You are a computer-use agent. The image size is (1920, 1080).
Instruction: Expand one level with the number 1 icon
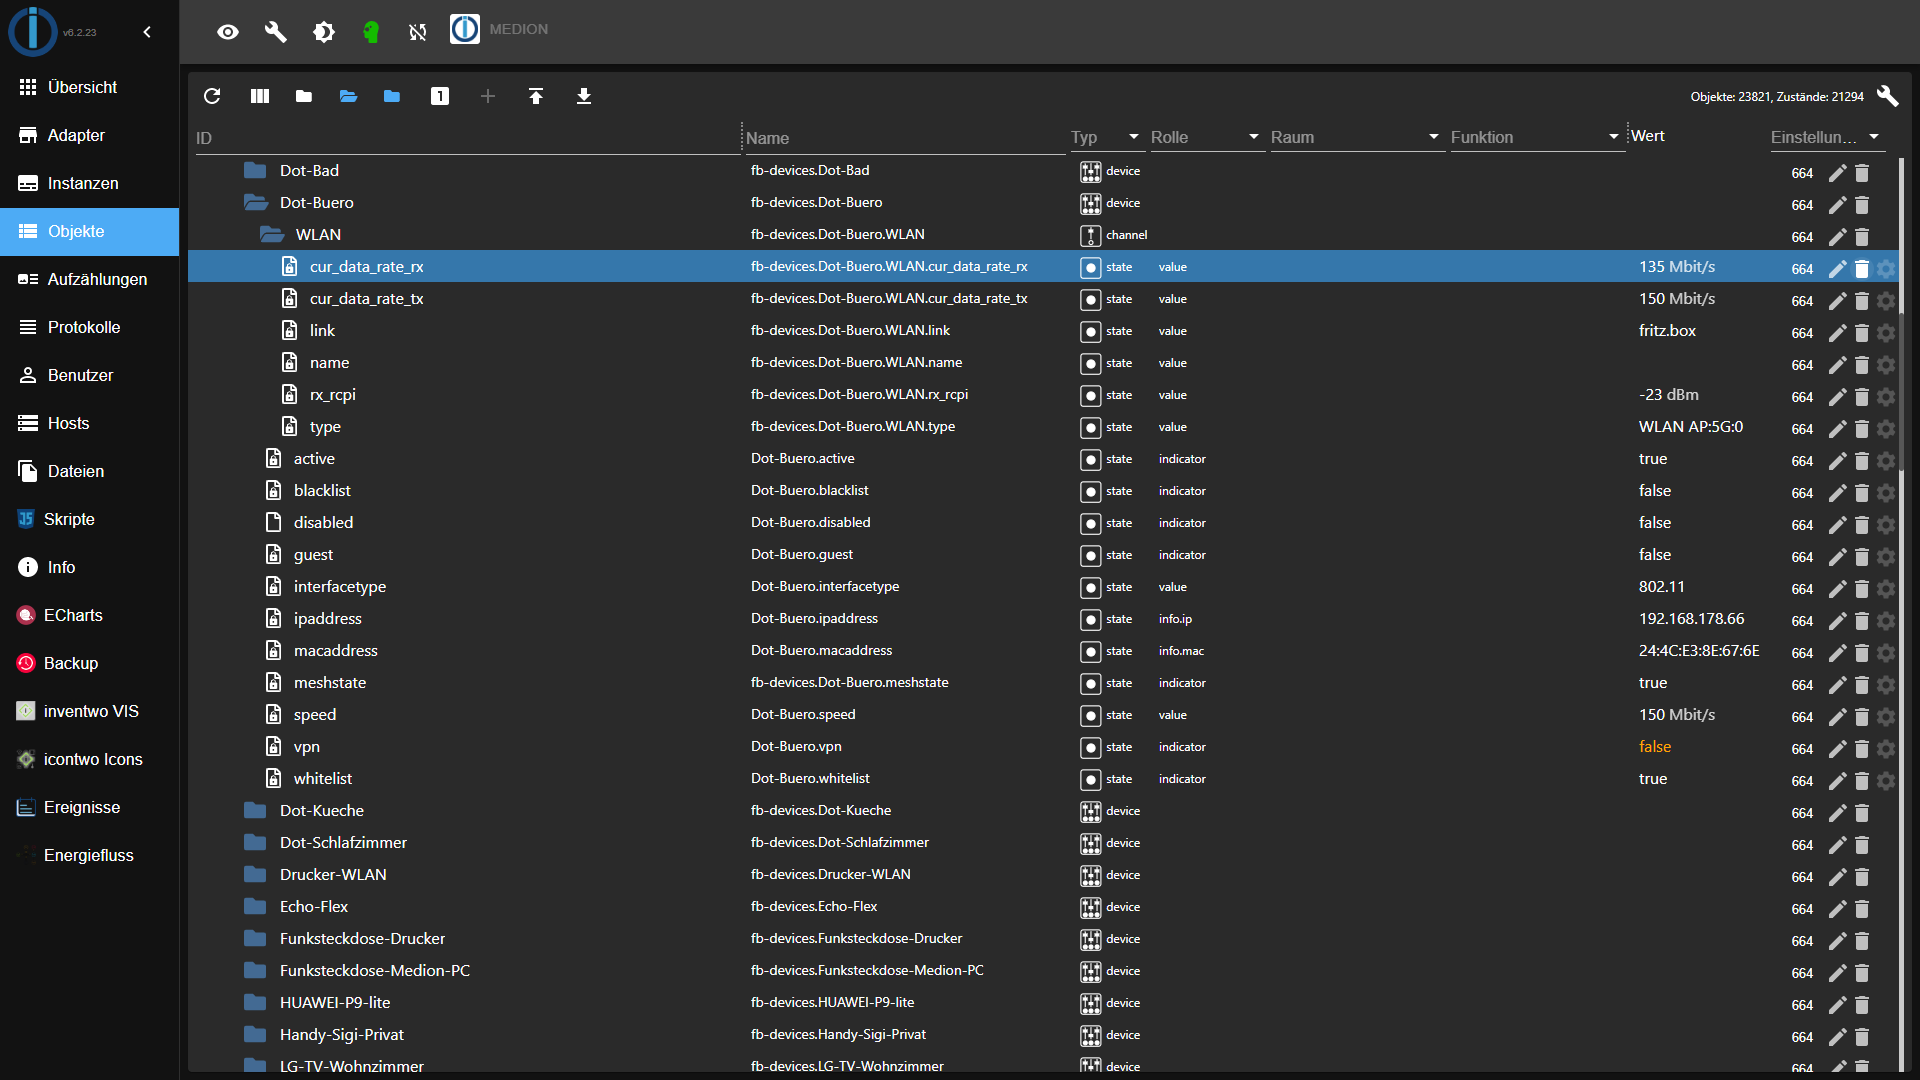440,96
